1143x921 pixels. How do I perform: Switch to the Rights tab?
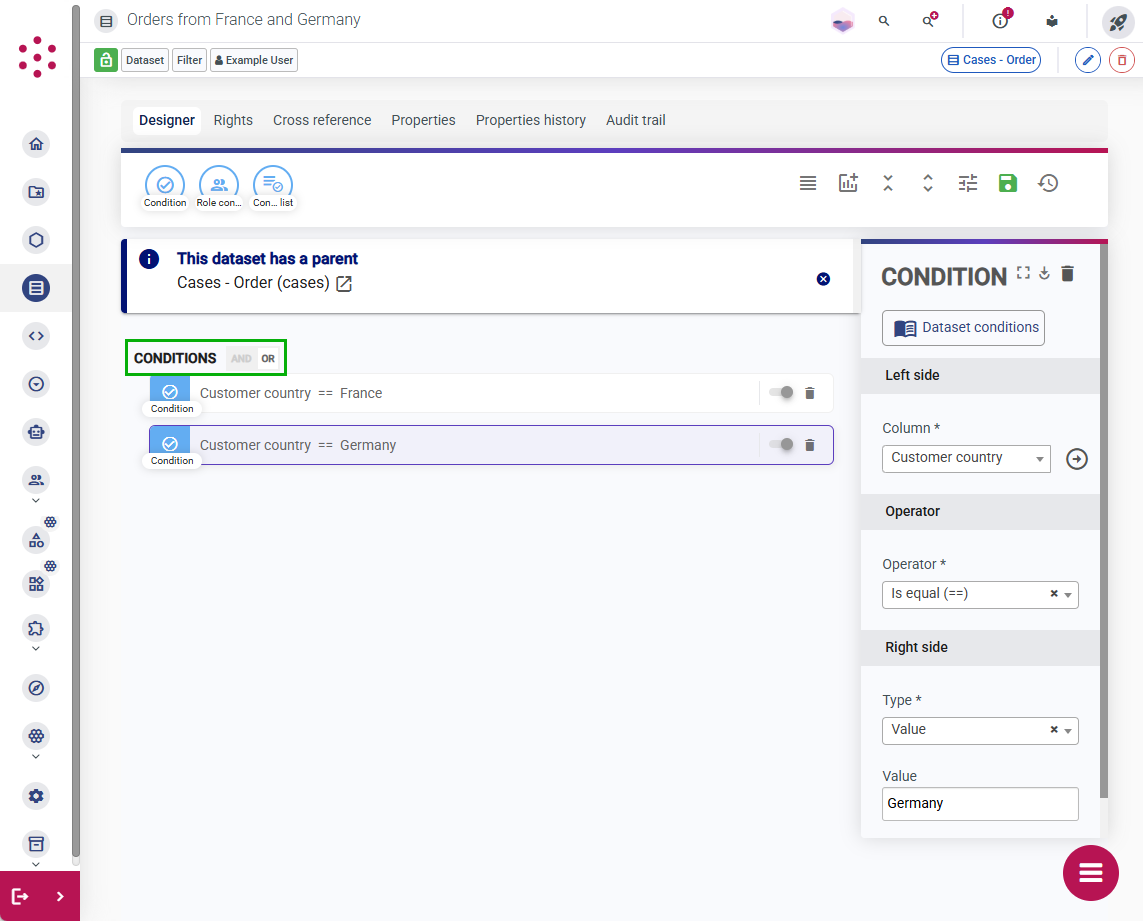tap(233, 120)
